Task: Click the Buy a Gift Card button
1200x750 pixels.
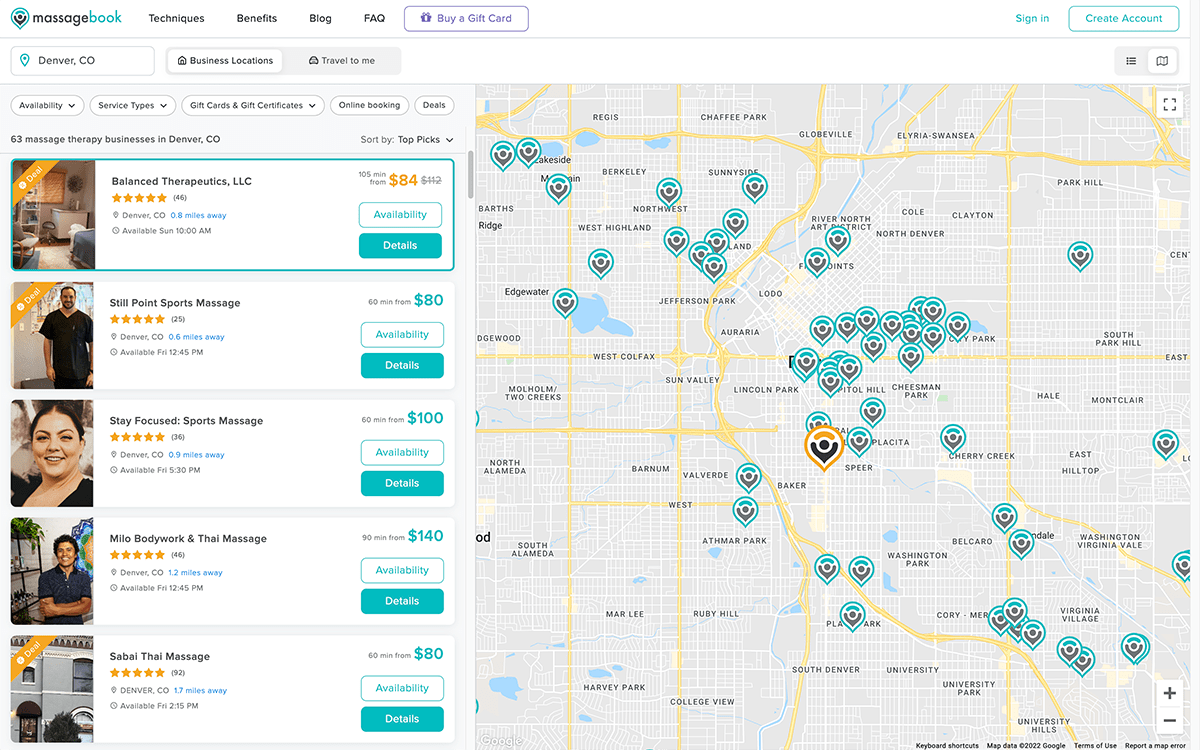Action: (466, 18)
